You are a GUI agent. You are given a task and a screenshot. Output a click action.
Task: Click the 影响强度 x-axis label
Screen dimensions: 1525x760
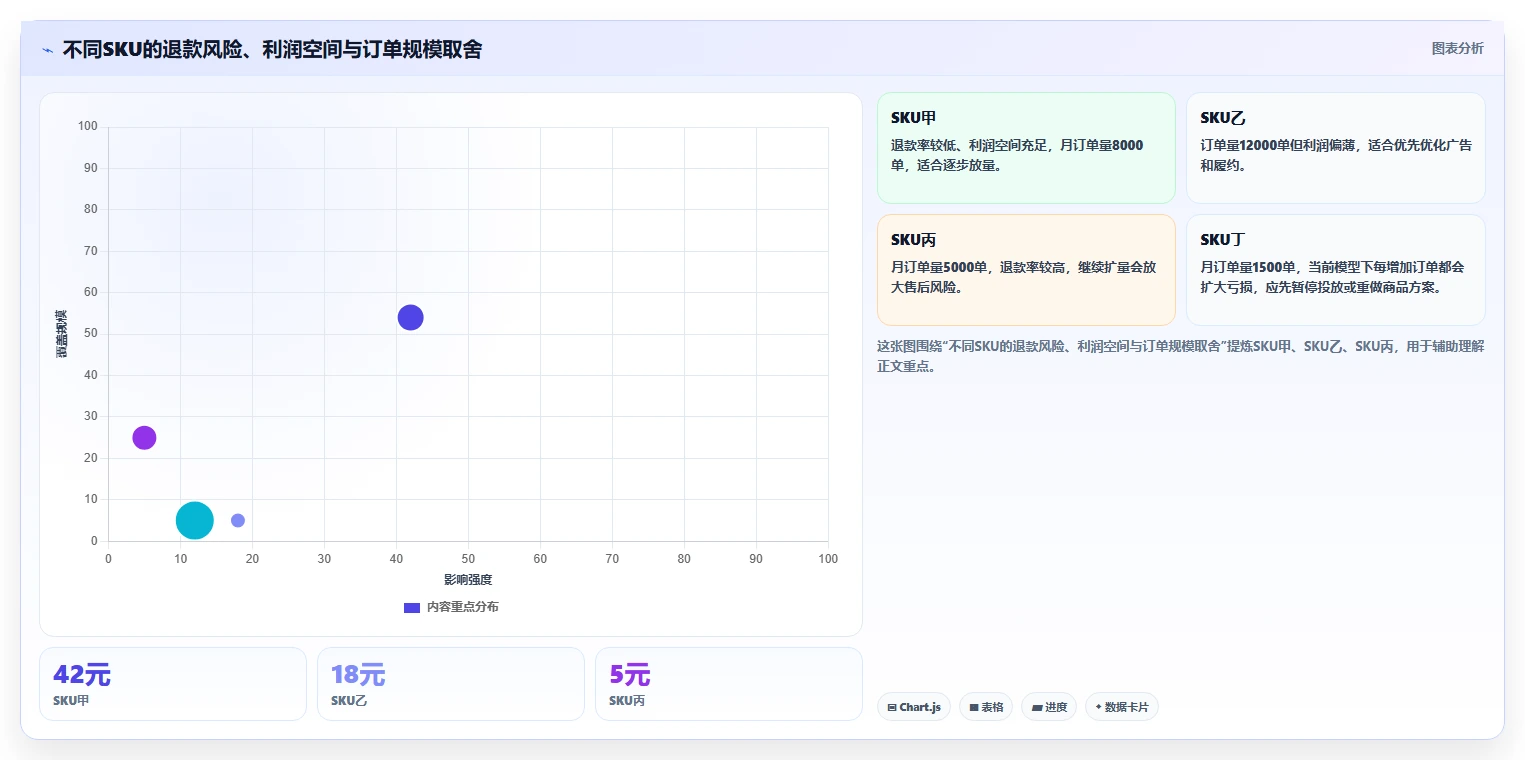[468, 580]
